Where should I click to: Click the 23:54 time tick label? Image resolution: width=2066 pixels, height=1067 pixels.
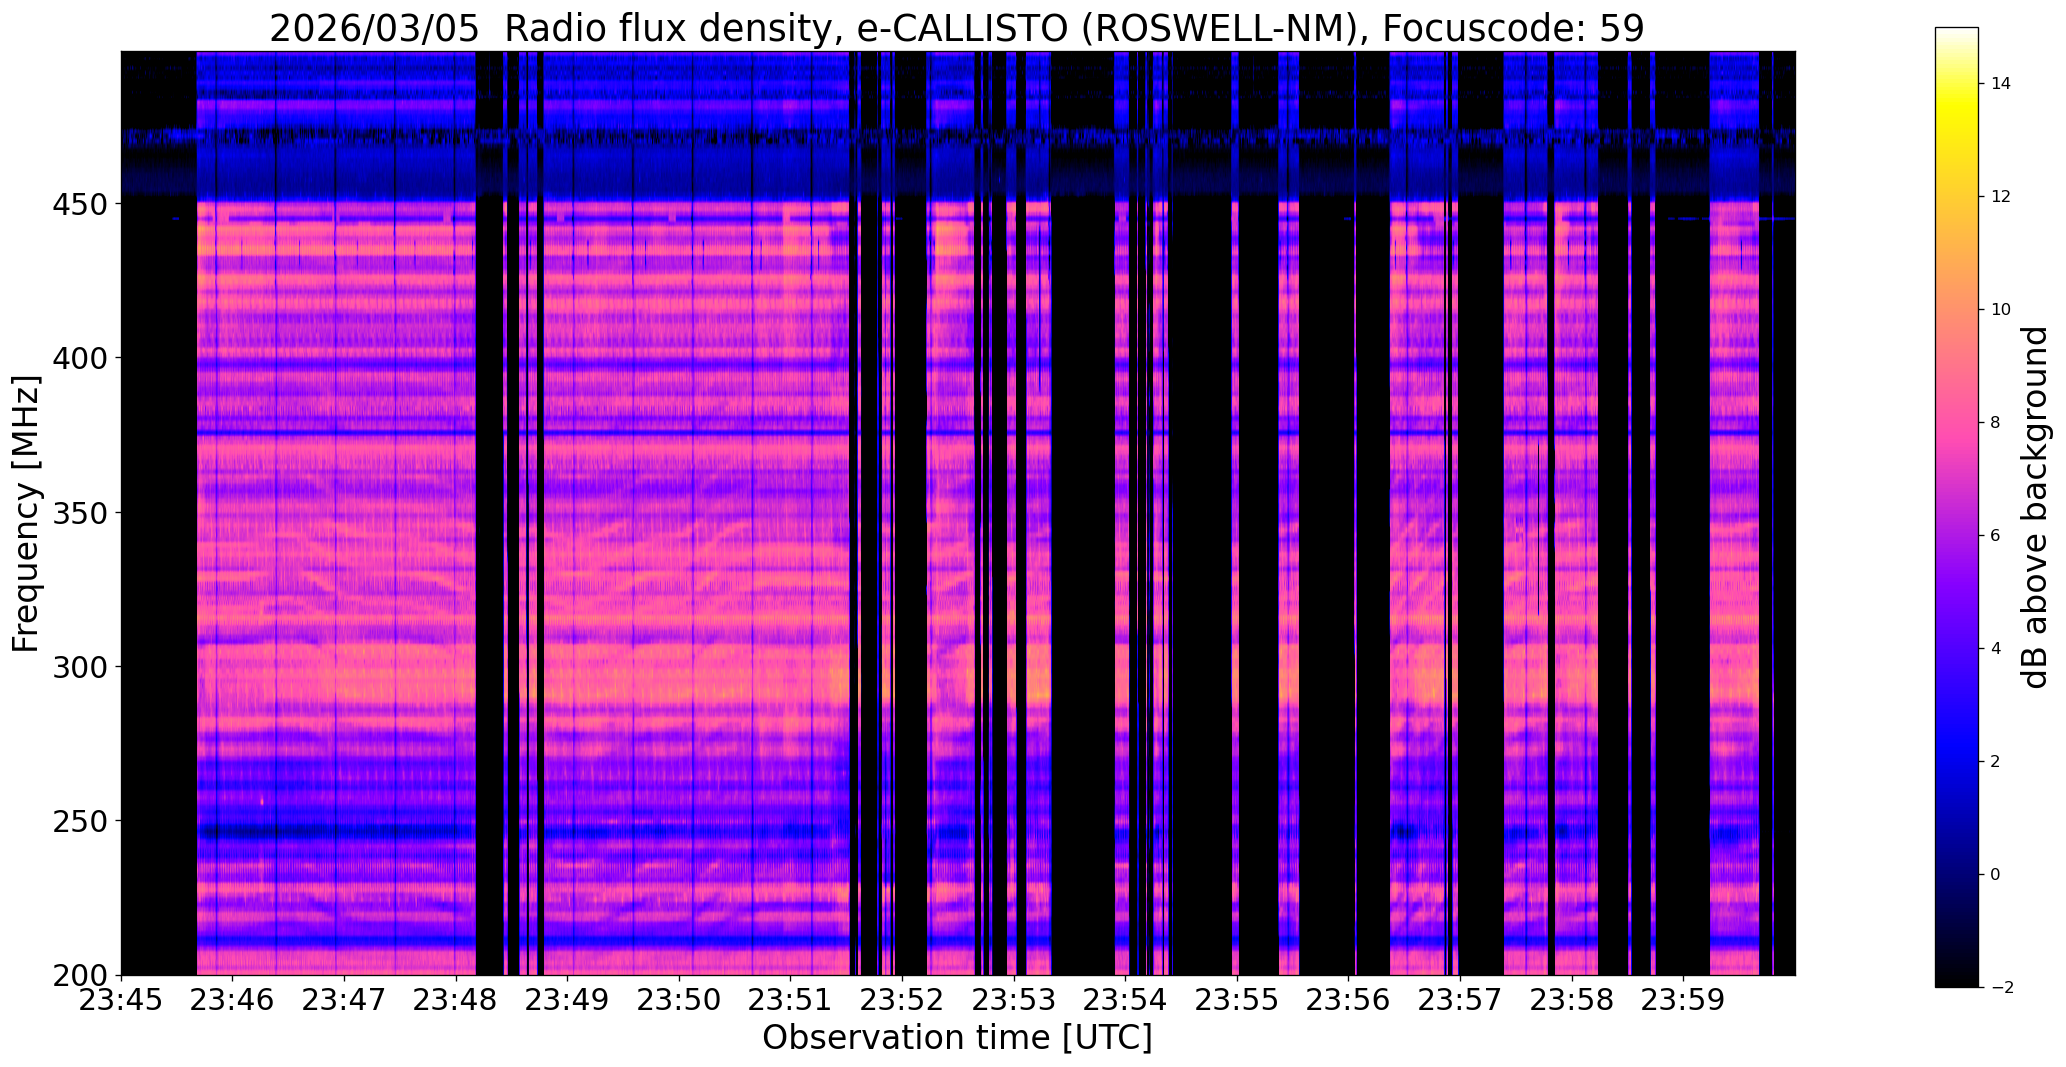coord(1126,1001)
